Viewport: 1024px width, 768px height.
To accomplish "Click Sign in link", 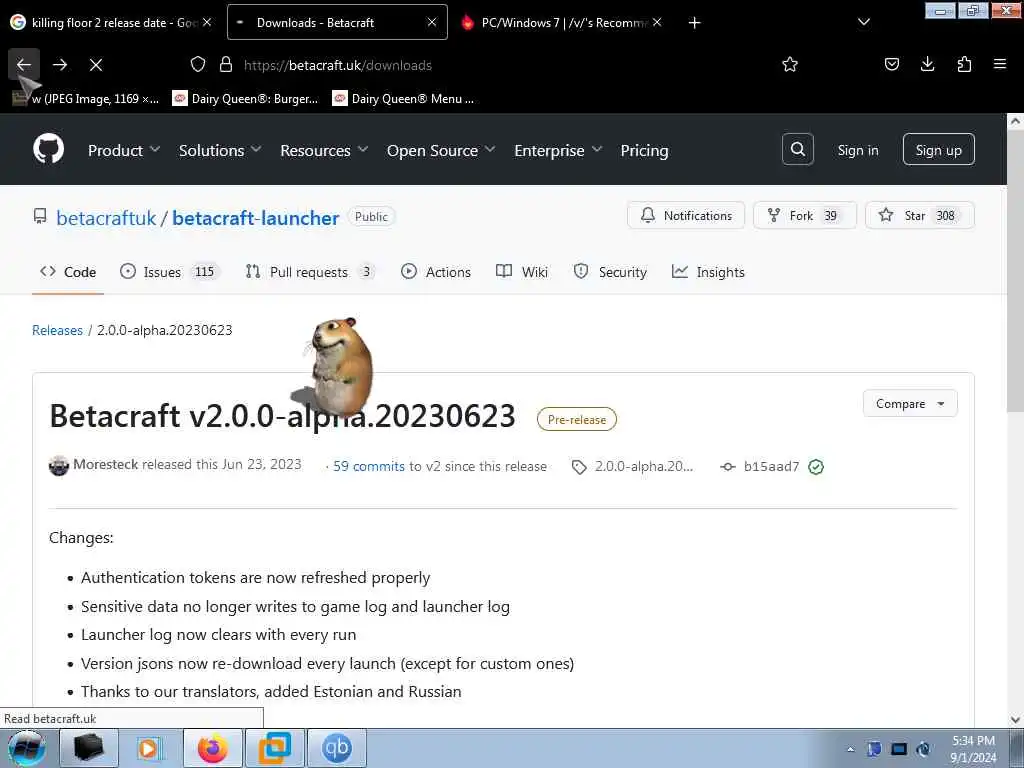I will point(858,150).
